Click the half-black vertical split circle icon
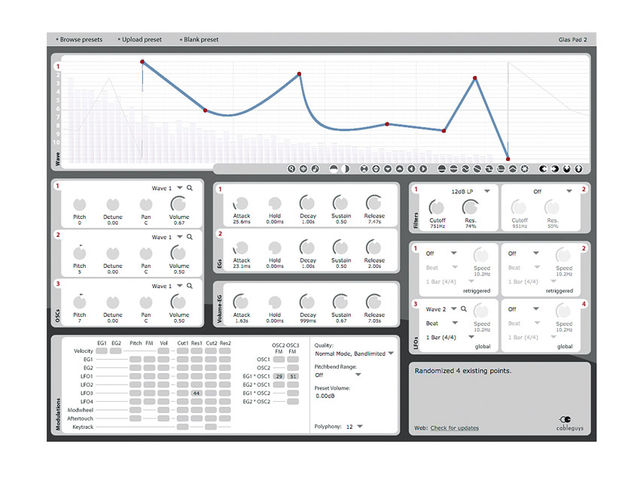640x480 pixels. coord(345,169)
